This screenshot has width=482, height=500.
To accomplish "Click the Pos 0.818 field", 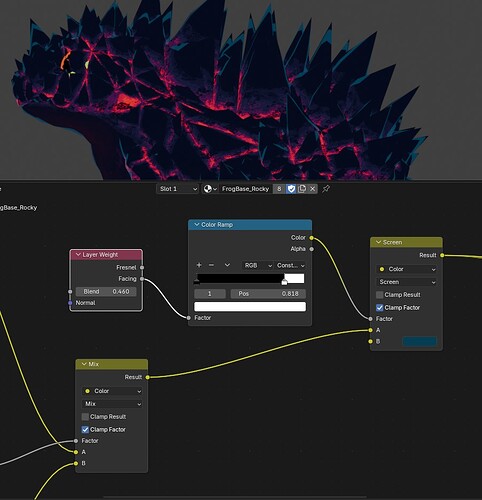I will [268, 294].
